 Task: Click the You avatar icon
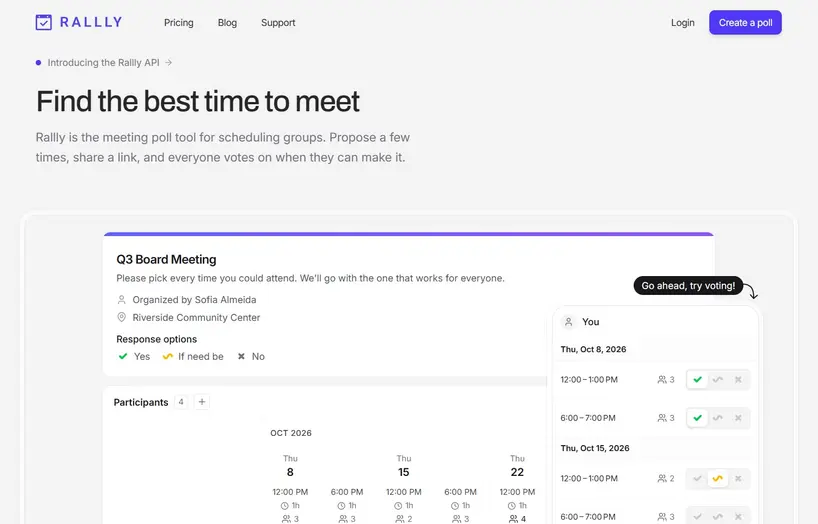click(x=569, y=322)
